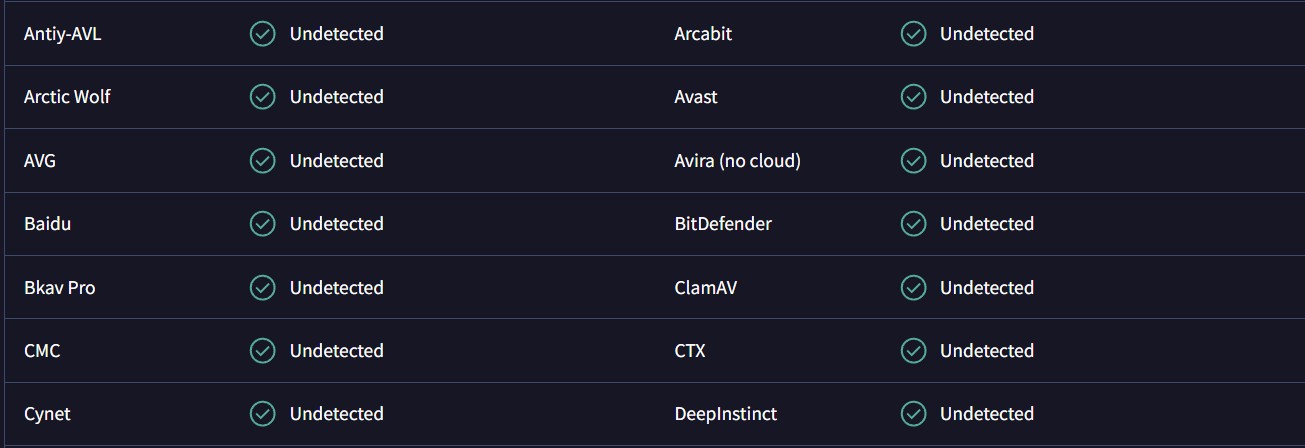Select the Bkav Pro engine label

[x=60, y=288]
